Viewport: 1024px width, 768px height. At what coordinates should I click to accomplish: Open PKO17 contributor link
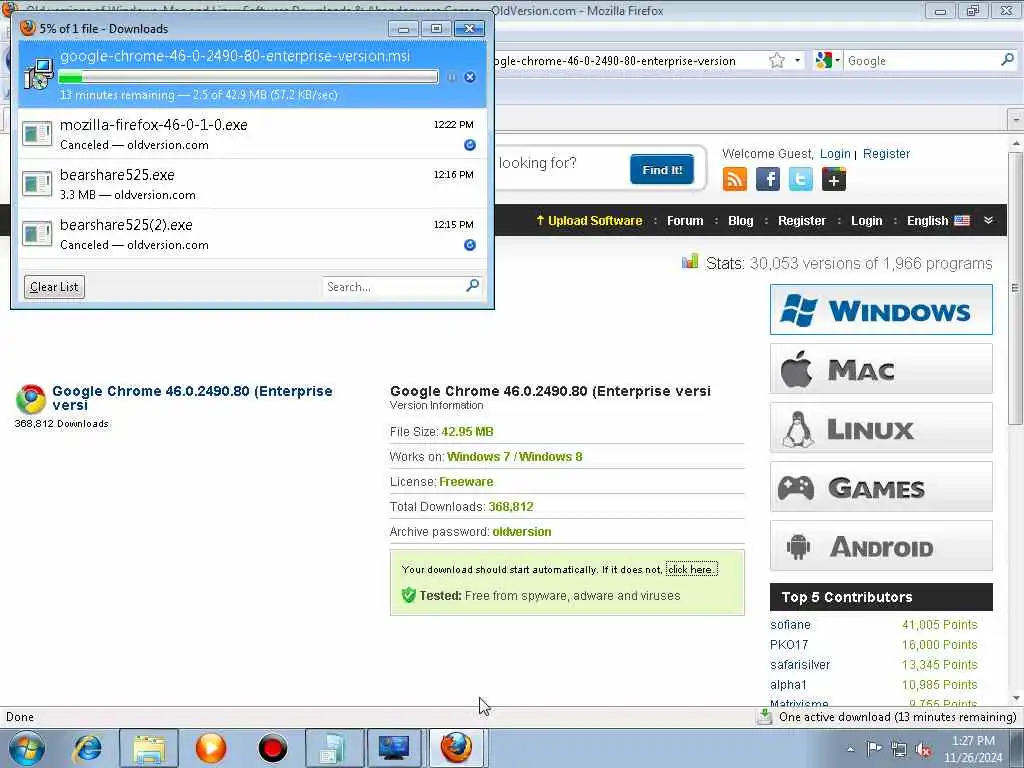click(789, 645)
